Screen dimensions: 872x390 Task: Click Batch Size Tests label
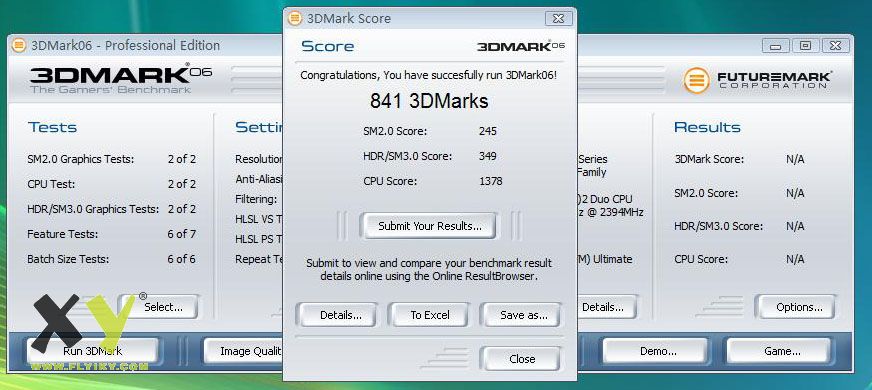pos(68,259)
